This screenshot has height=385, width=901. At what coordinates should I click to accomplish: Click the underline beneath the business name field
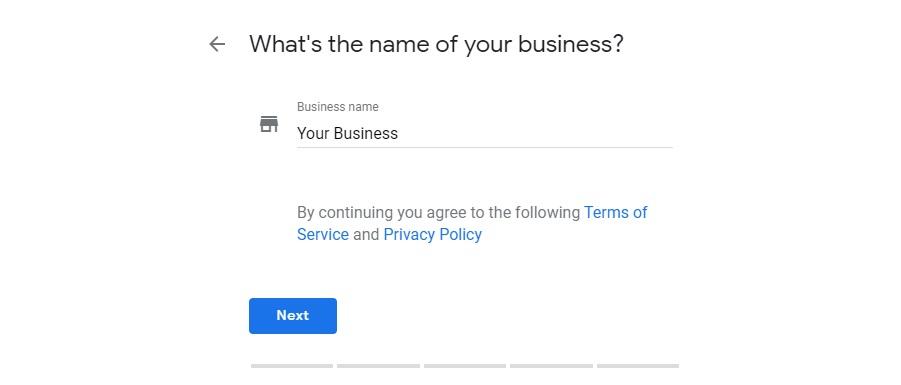[x=484, y=147]
